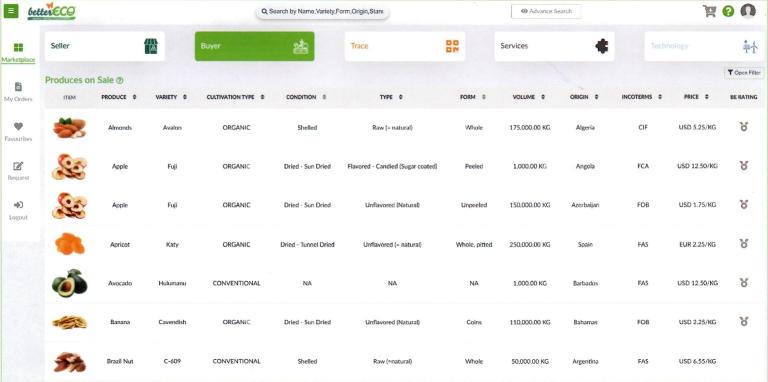Focus the search by name field

pyautogui.click(x=322, y=11)
